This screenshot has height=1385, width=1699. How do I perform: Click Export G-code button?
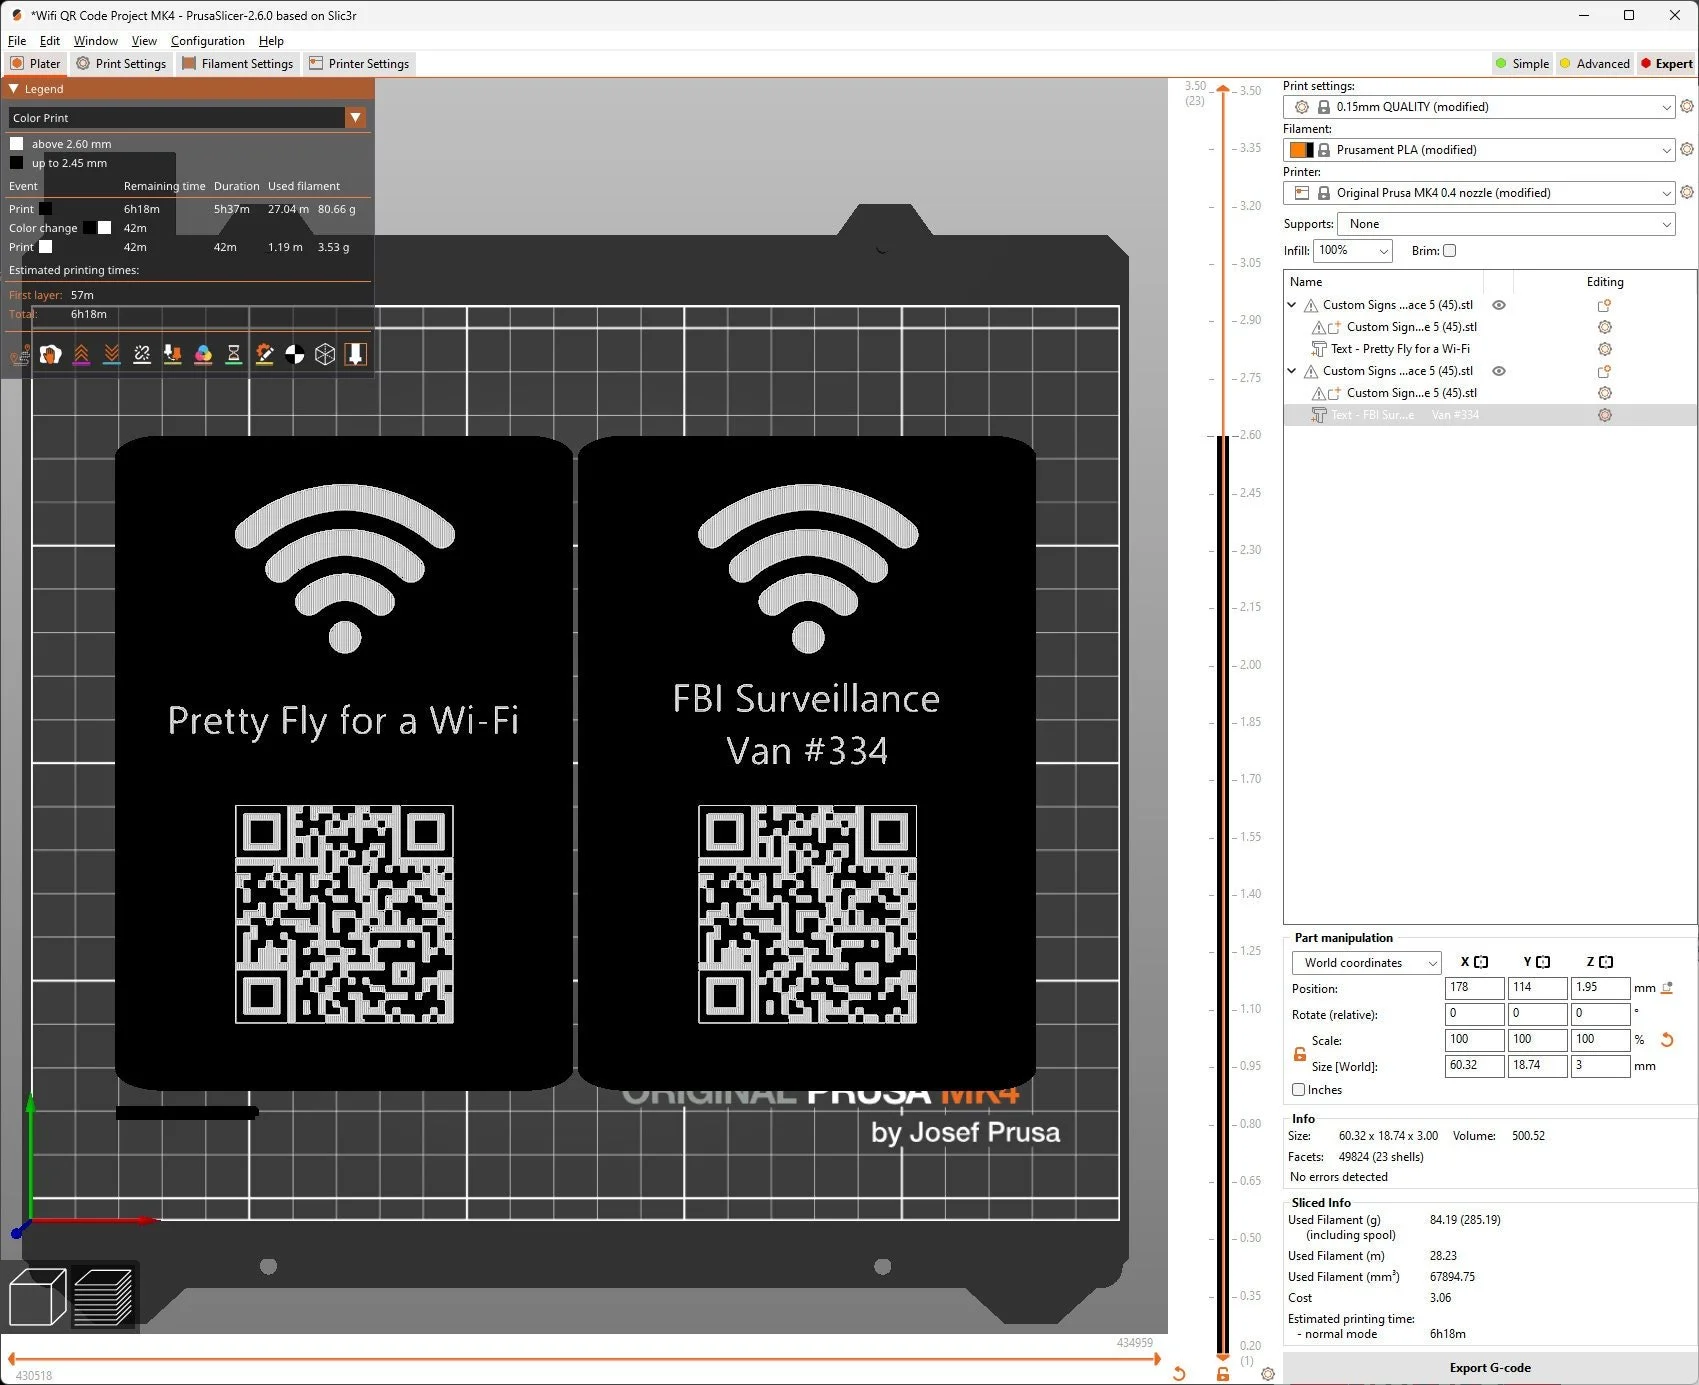coord(1490,1368)
